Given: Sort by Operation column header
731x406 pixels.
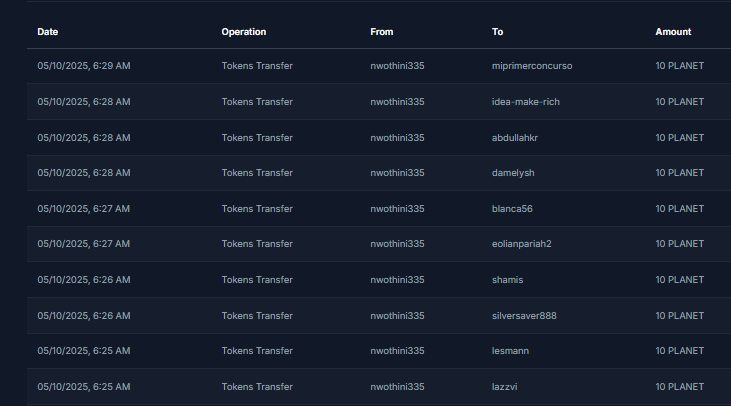Looking at the screenshot, I should click(x=243, y=32).
